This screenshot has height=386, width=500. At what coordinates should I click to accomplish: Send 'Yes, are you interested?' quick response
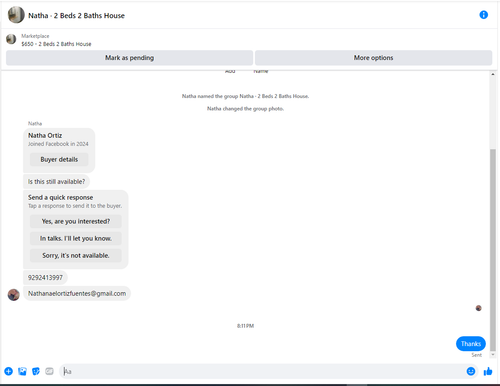[76, 221]
